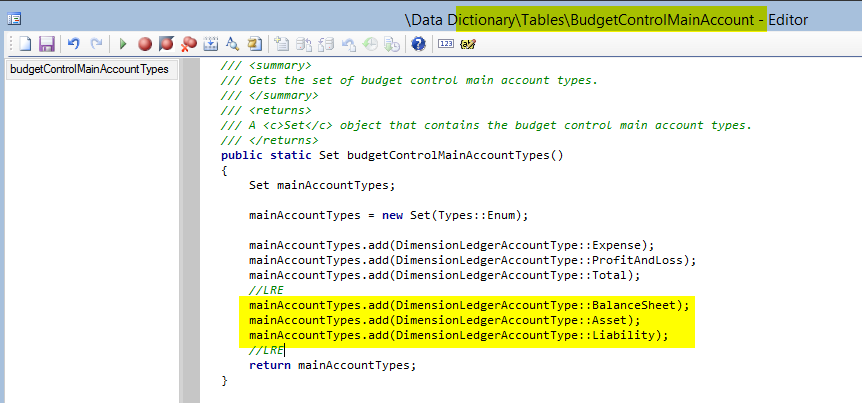This screenshot has height=403, width=862.
Task: Click the yellow pencil icon after 123
Action: (468, 44)
